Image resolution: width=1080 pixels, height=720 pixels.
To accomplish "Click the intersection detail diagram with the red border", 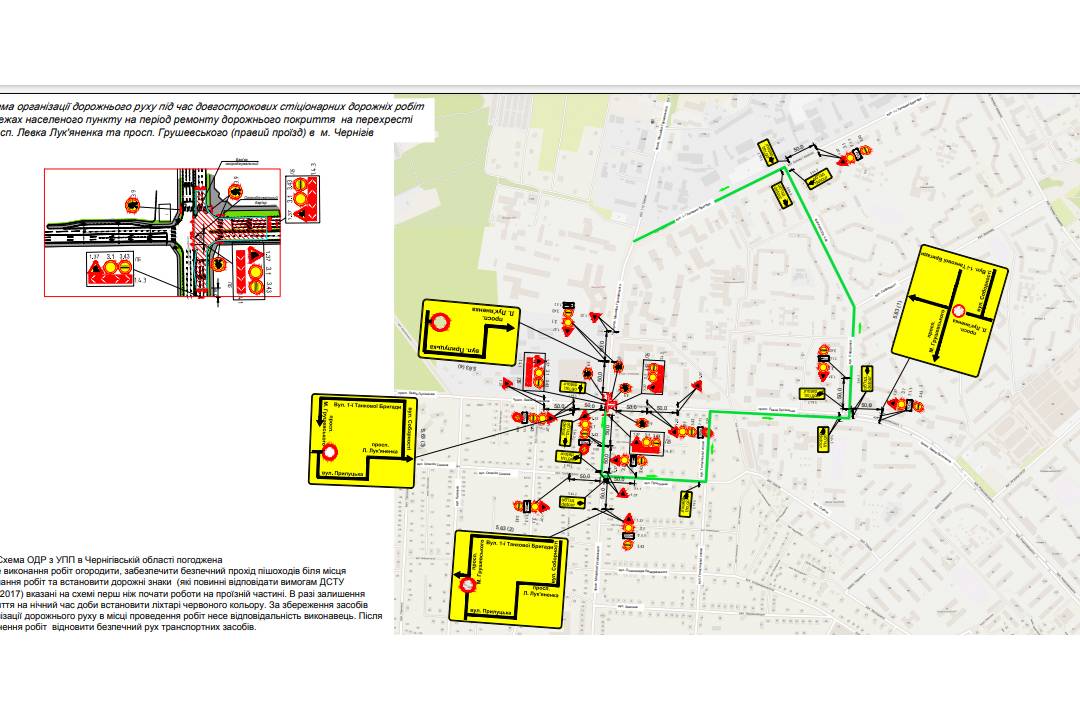I will (x=163, y=233).
